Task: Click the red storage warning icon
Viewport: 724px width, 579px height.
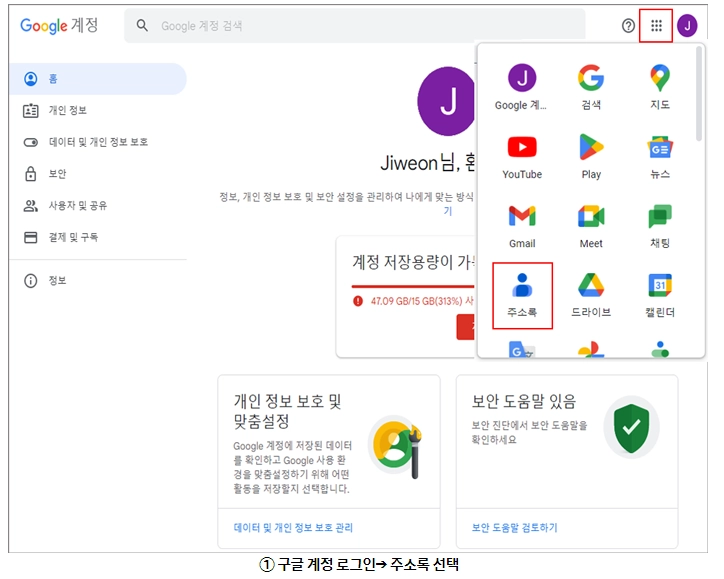Action: pyautogui.click(x=358, y=302)
